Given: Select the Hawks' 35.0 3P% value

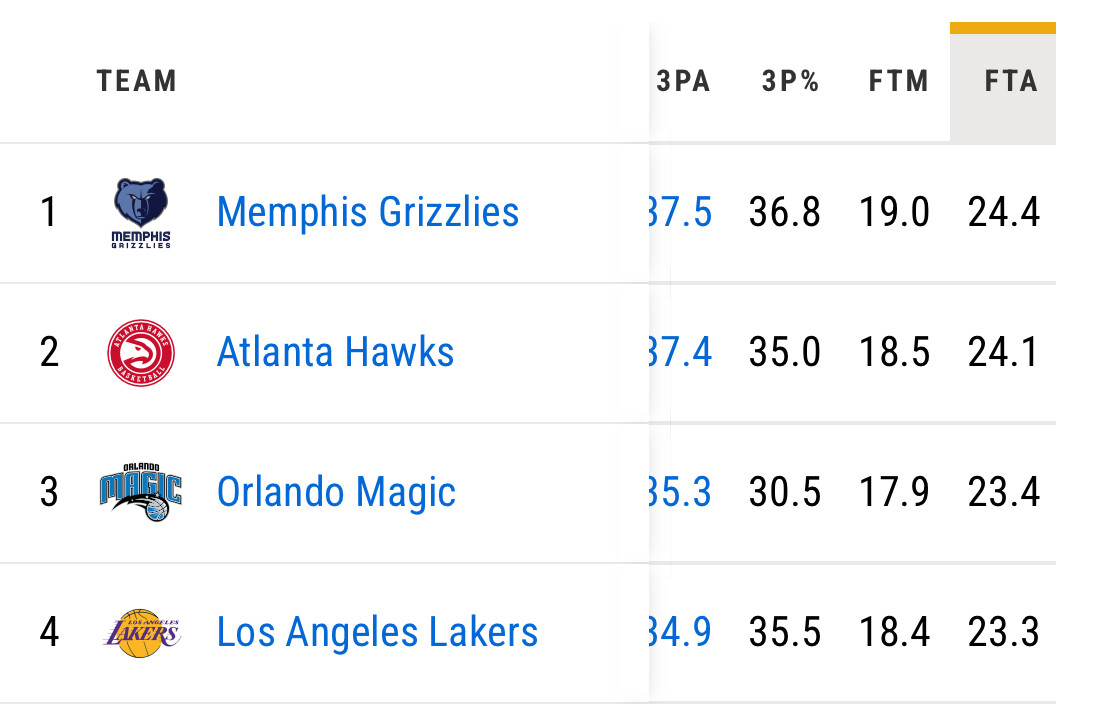Looking at the screenshot, I should pyautogui.click(x=784, y=352).
